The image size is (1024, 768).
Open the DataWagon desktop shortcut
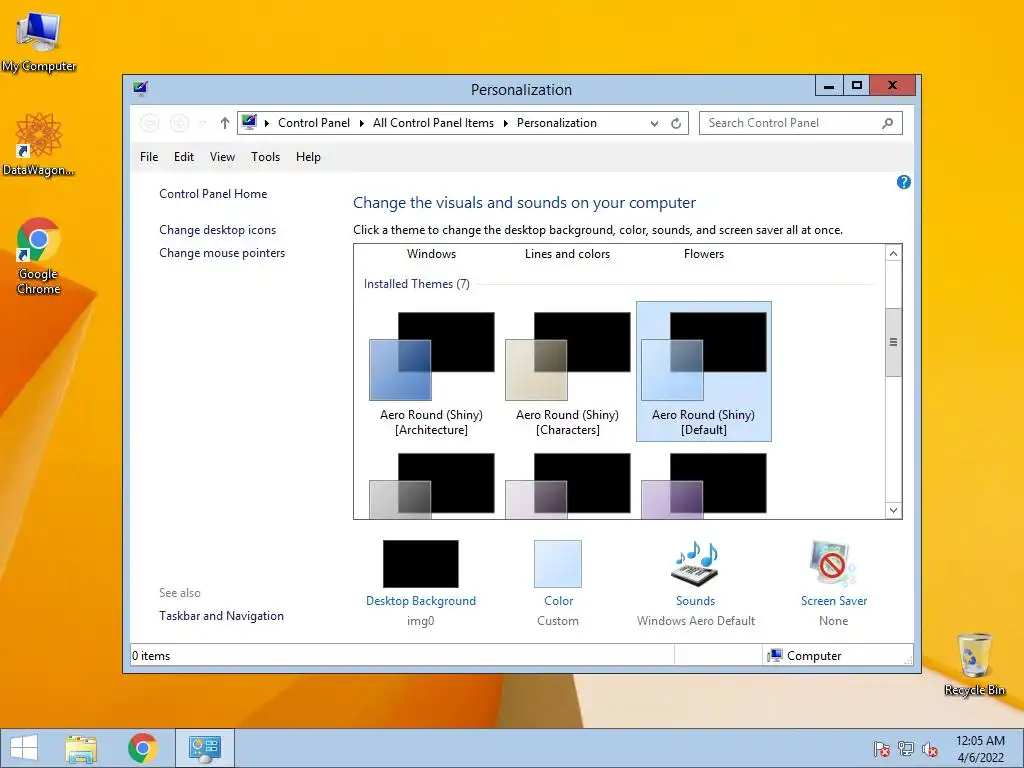coord(39,144)
